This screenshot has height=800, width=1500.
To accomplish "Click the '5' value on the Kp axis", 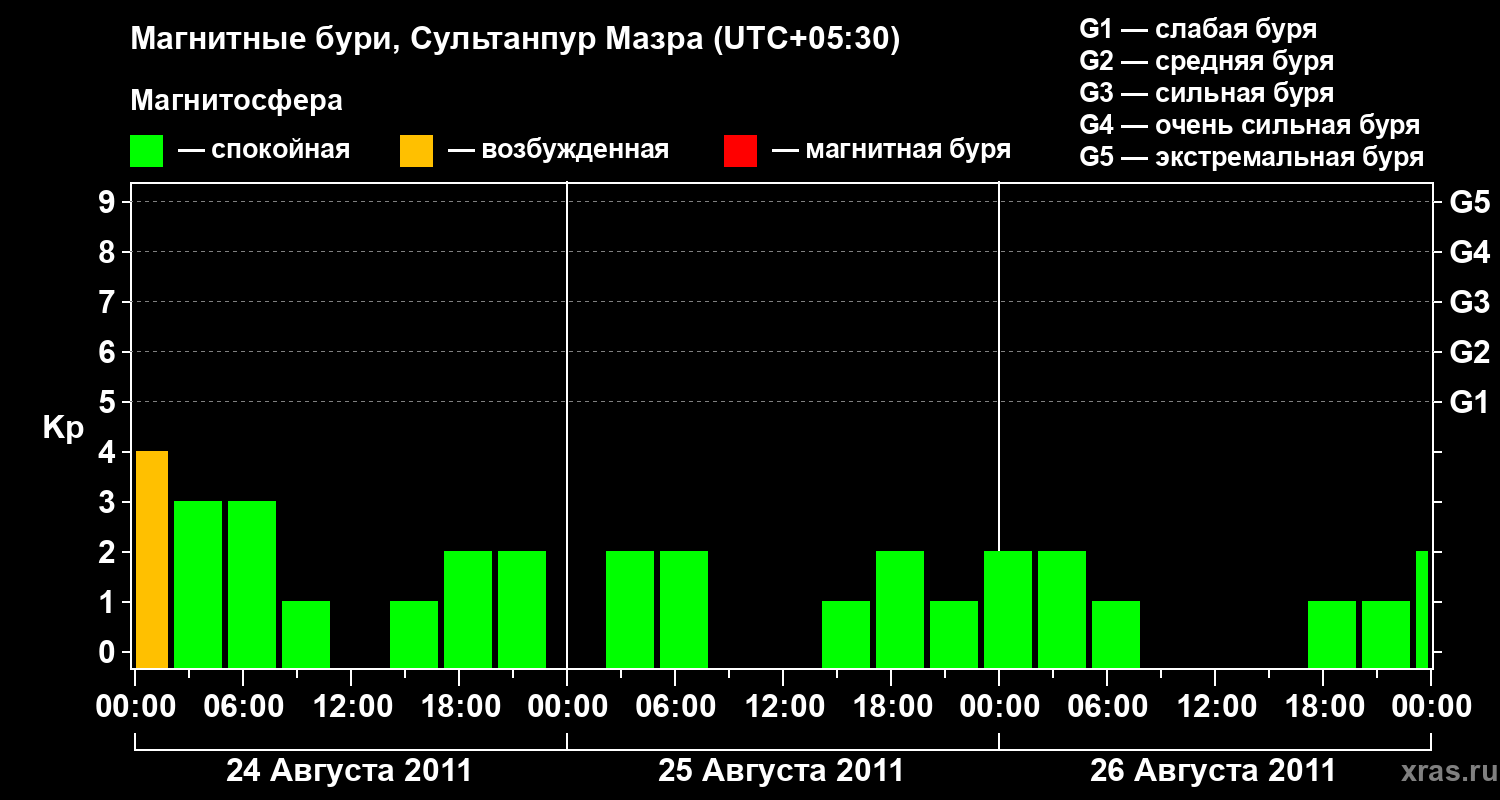I will click(x=109, y=402).
